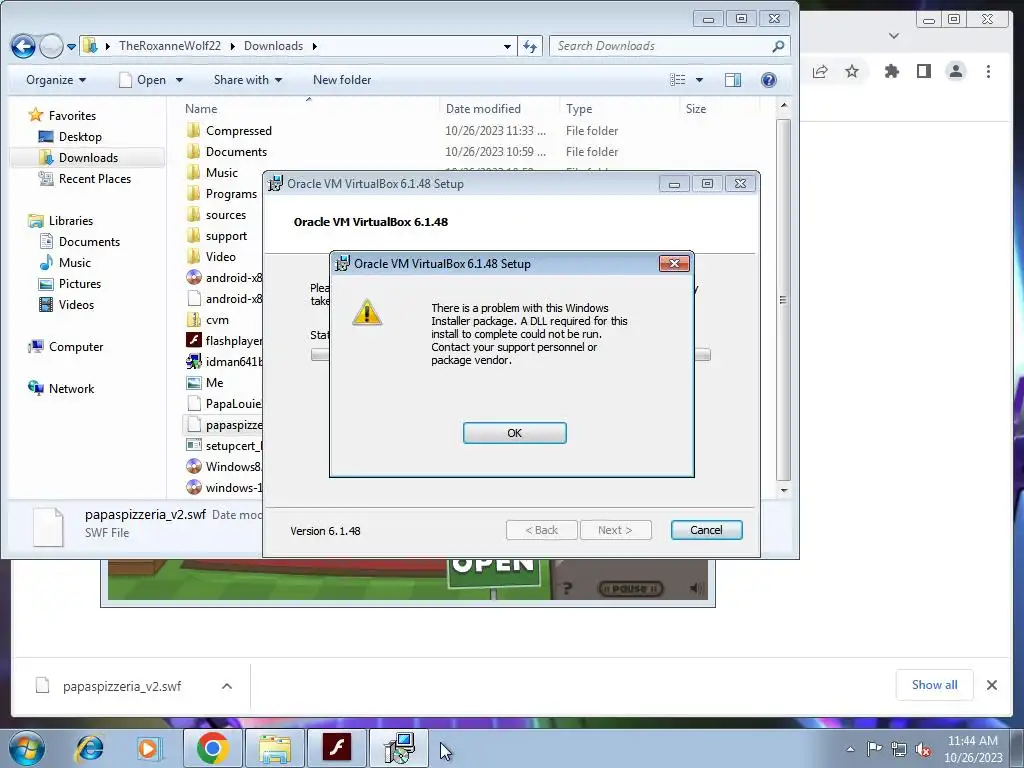1024x768 pixels.
Task: Close the Chrome downloads bar
Action: coord(991,685)
